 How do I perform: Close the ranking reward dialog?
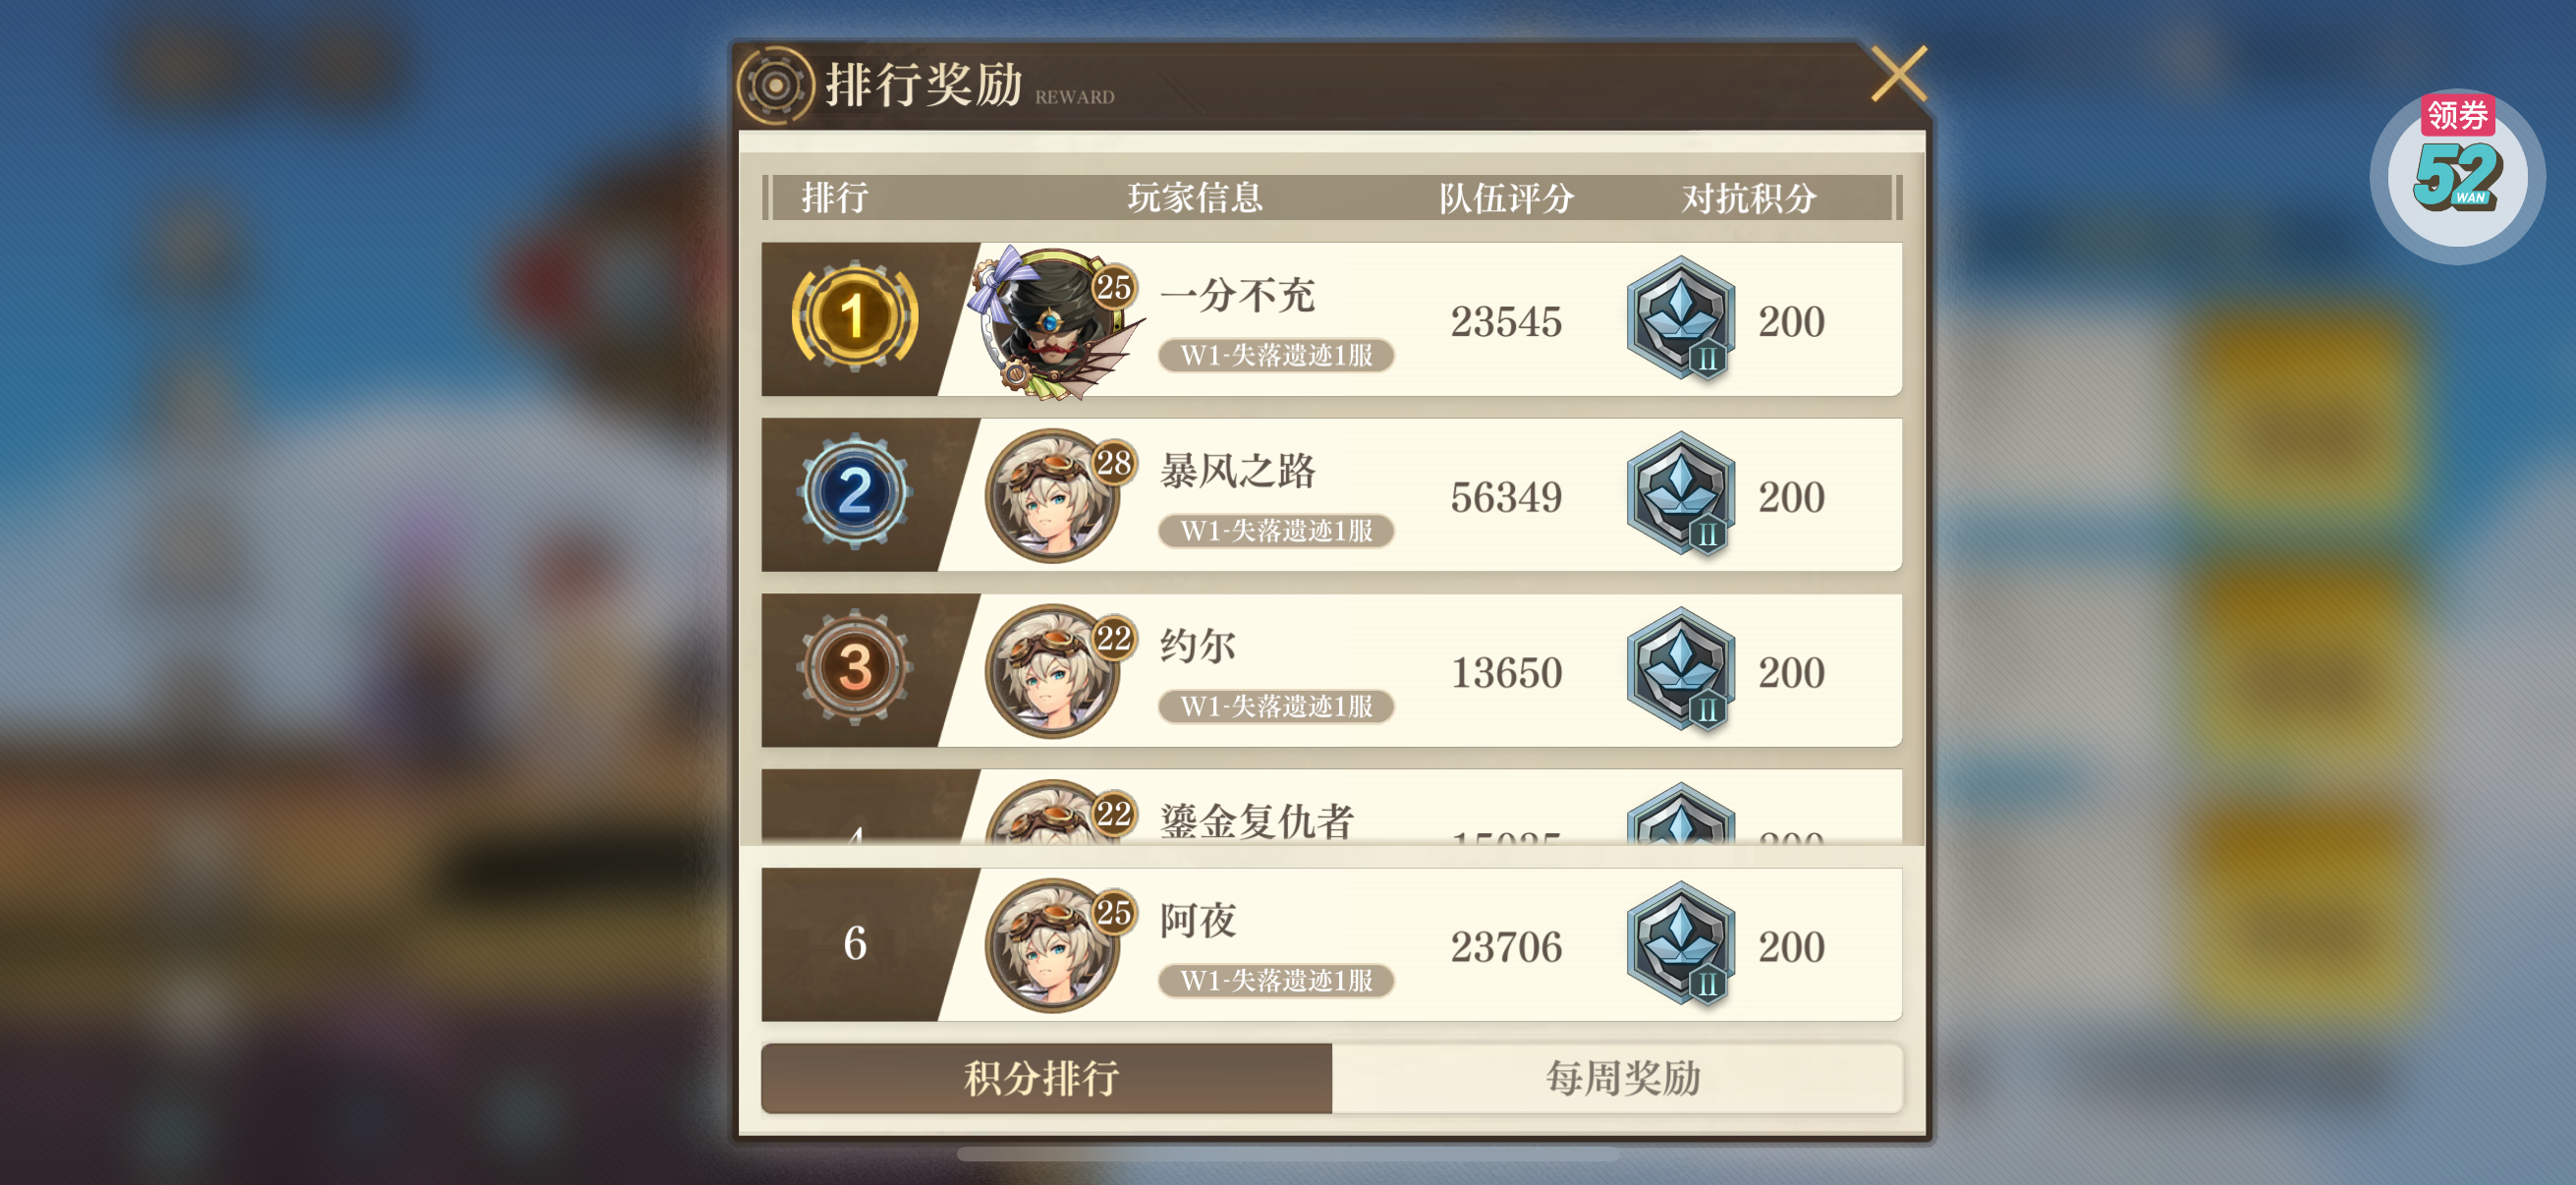(x=1898, y=74)
